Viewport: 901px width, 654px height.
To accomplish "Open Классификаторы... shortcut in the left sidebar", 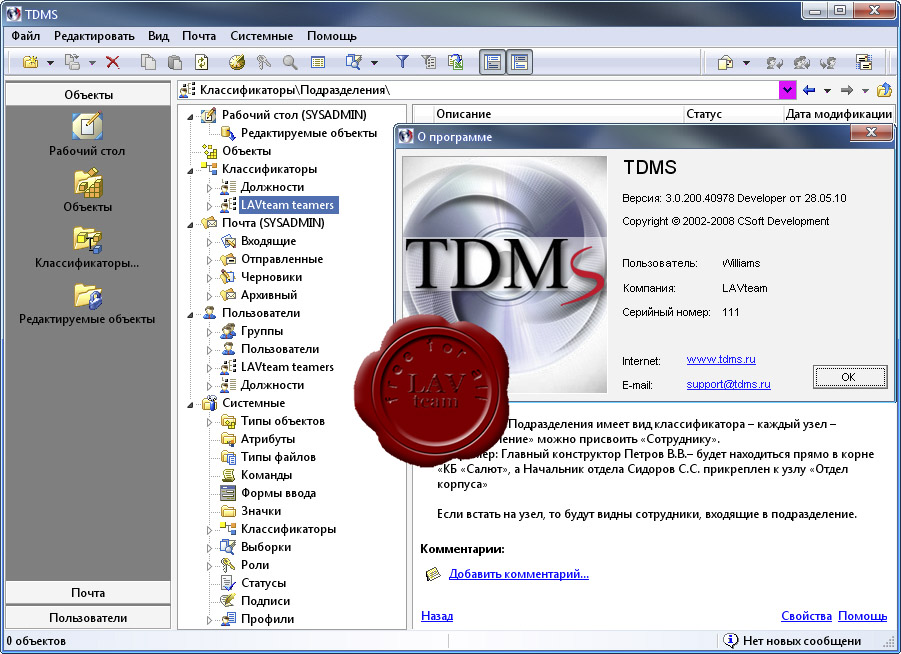I will (87, 247).
